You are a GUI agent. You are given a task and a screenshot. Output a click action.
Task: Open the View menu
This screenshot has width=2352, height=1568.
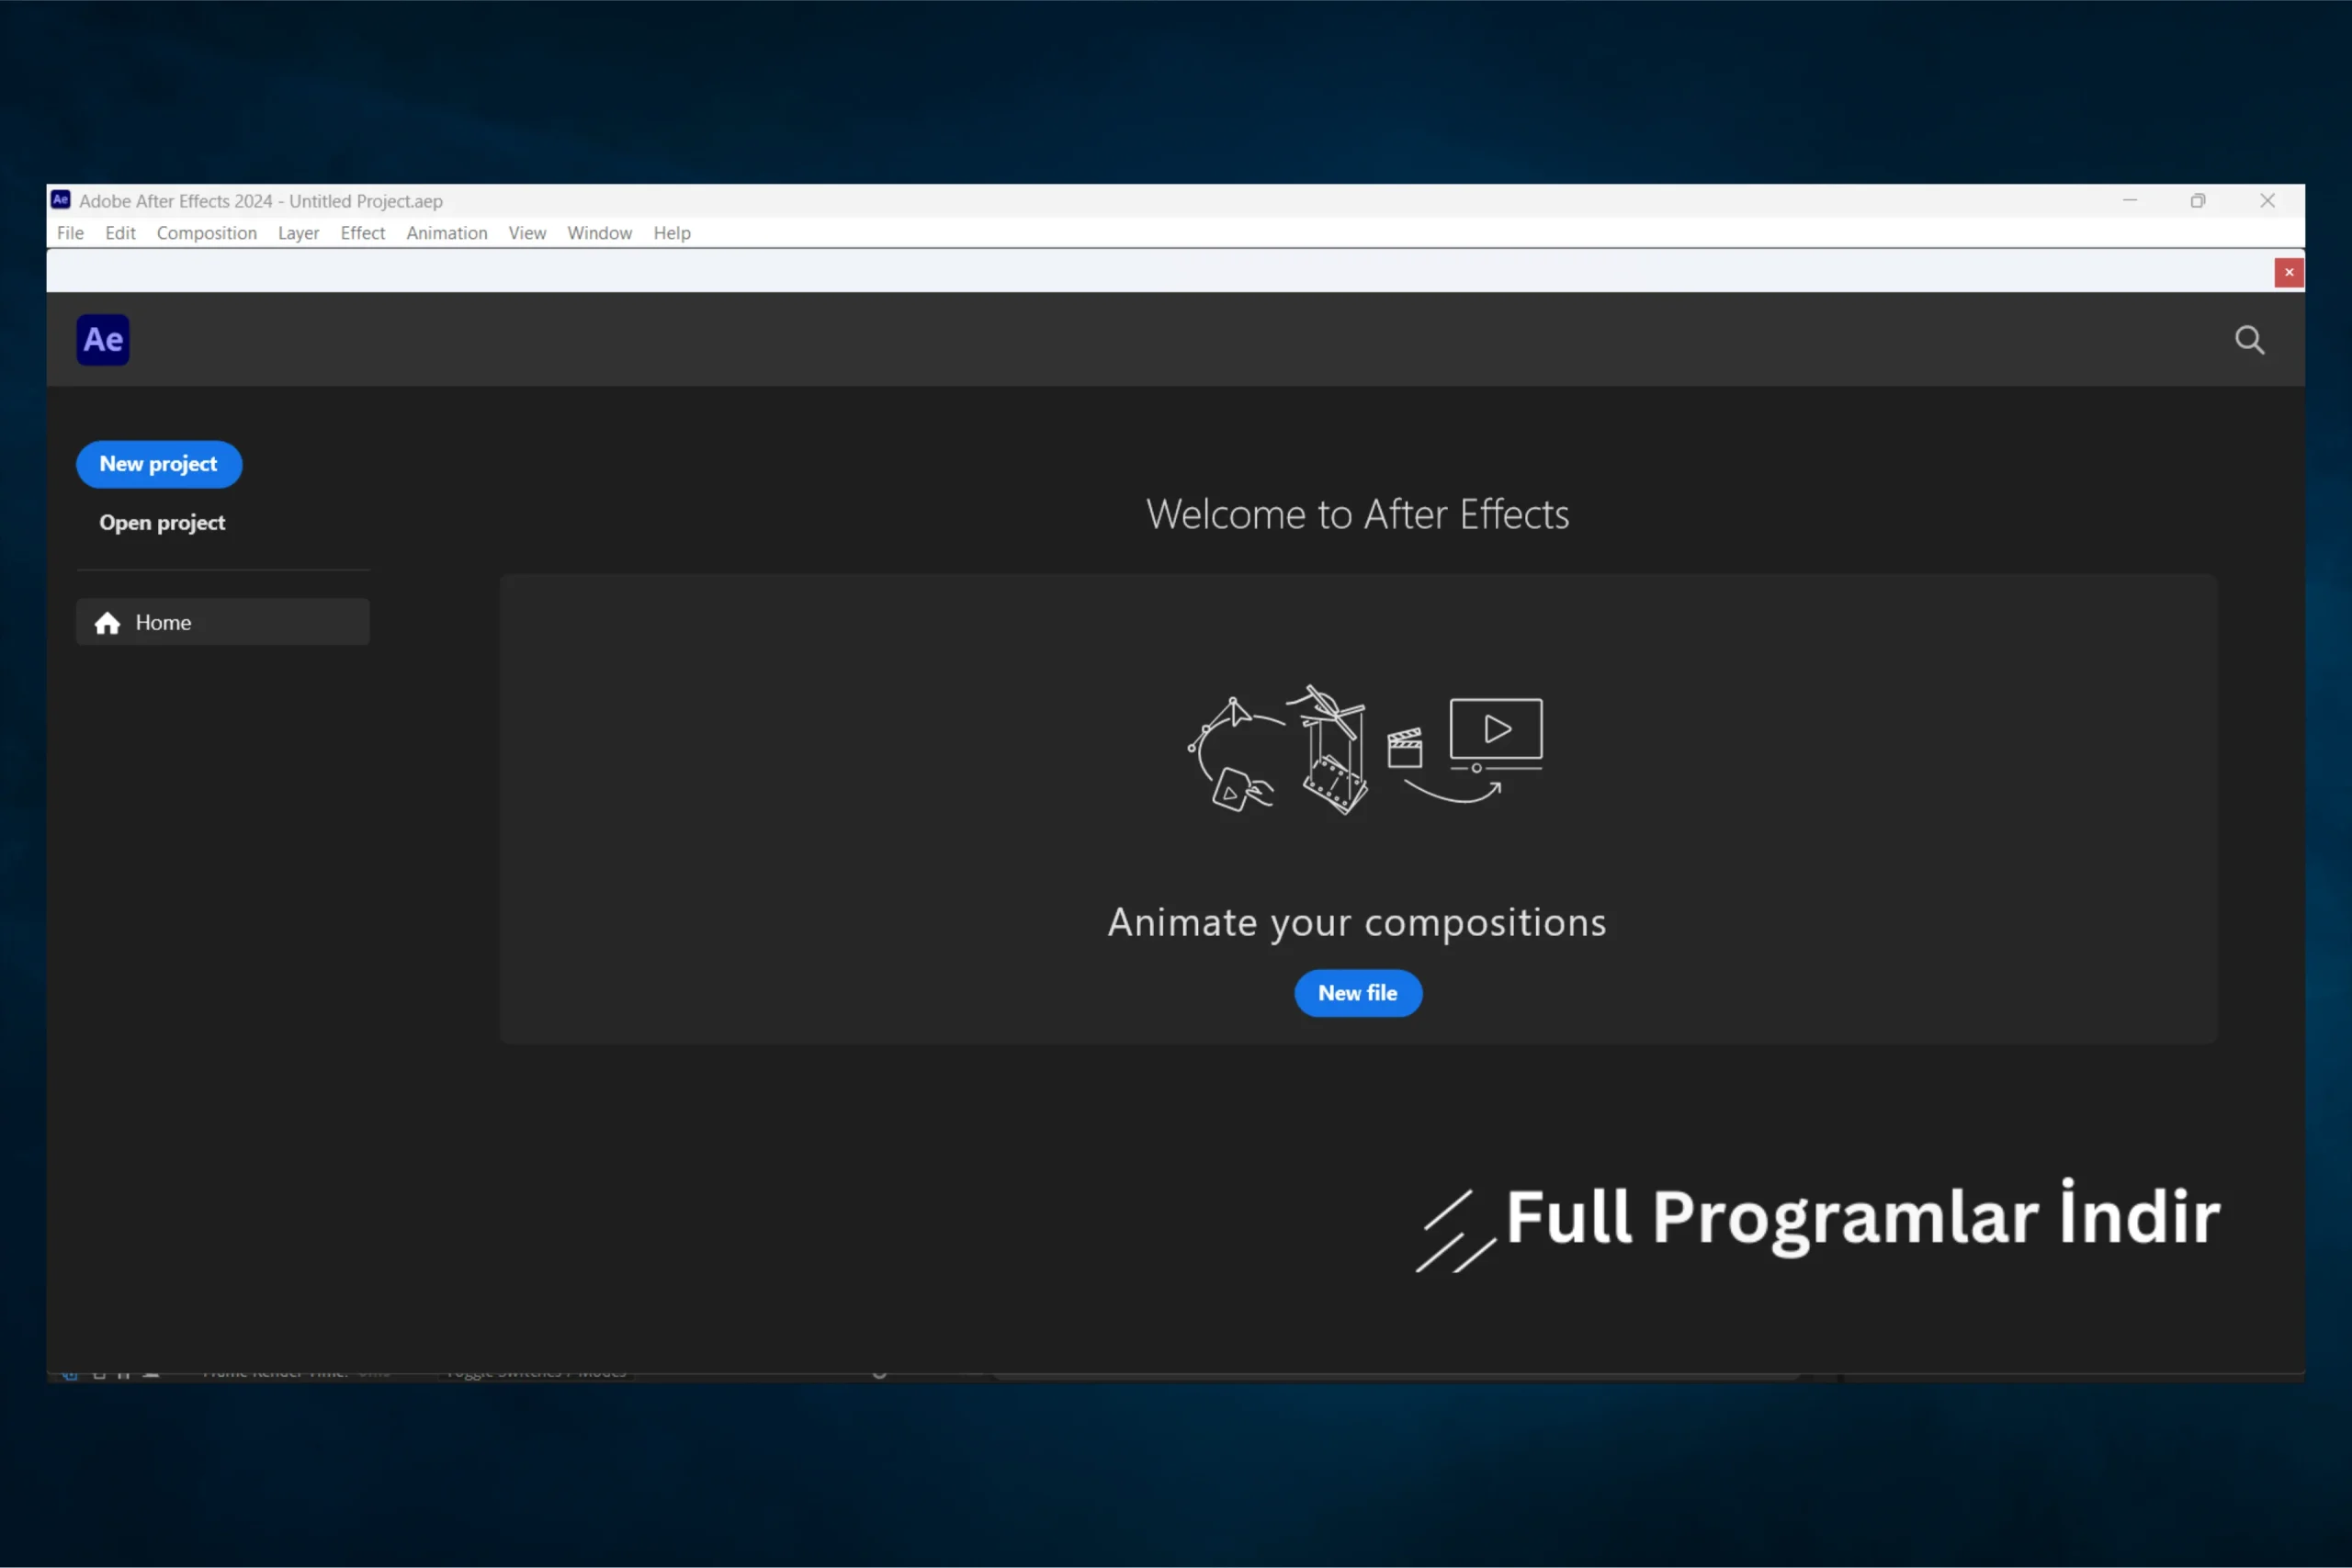pos(527,233)
